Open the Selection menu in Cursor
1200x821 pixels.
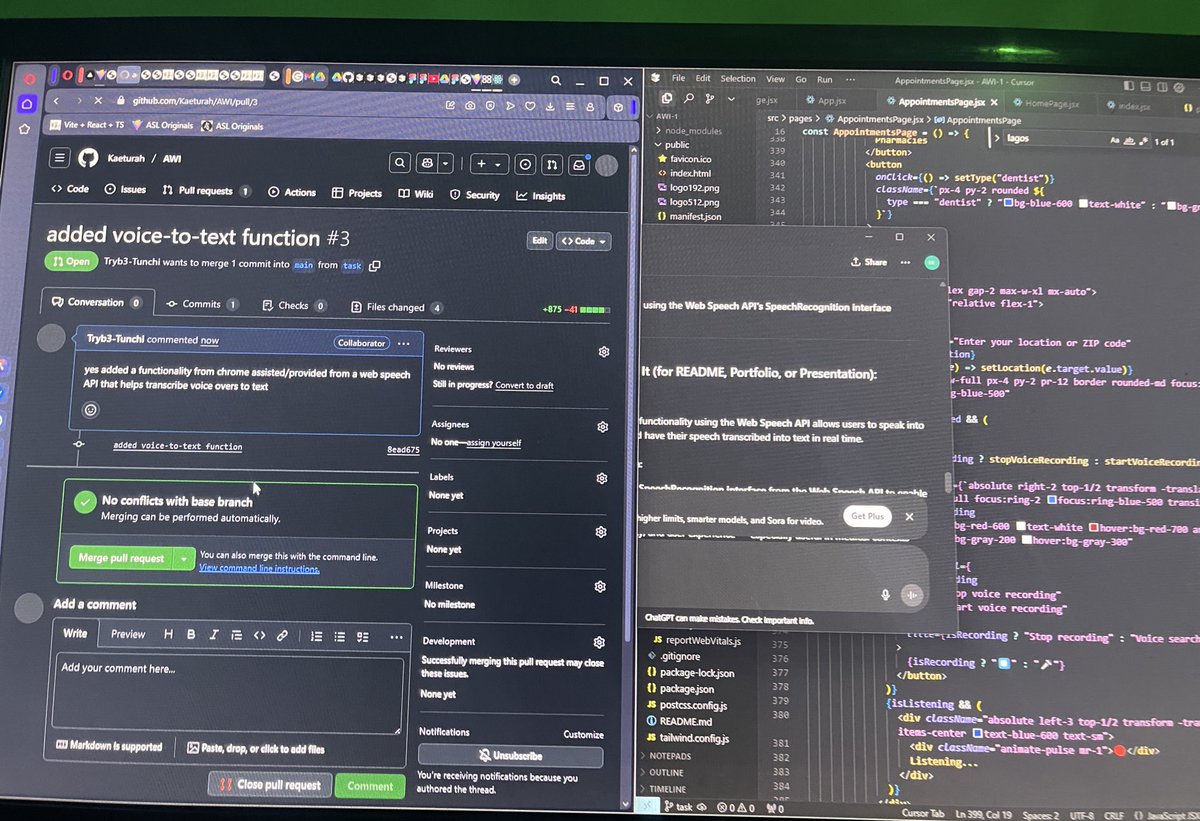[738, 78]
